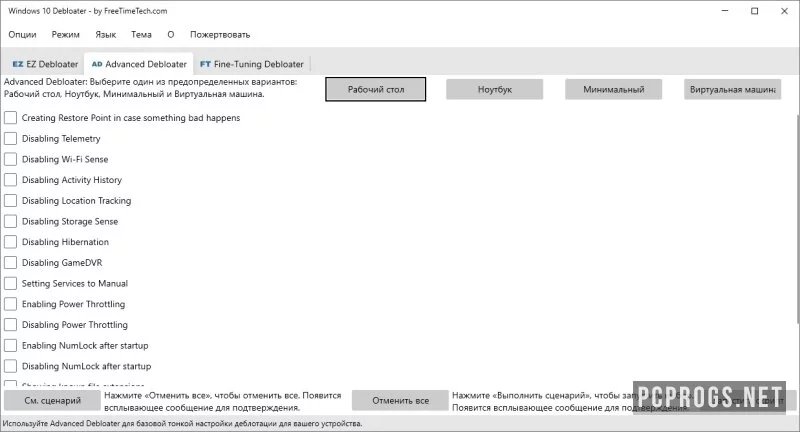Click the FT icon on the Fine-Tuning Debloater tab

coord(205,64)
